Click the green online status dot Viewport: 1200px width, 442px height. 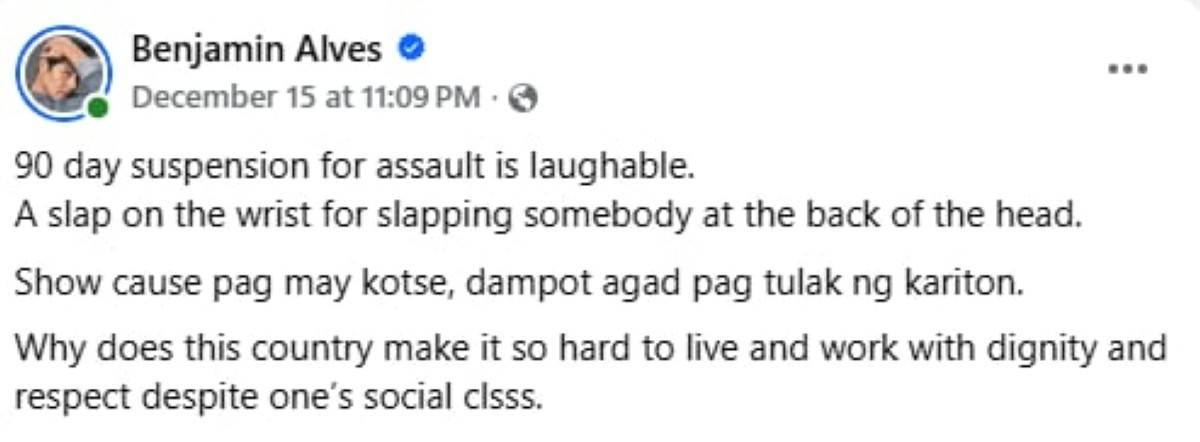pyautogui.click(x=97, y=107)
